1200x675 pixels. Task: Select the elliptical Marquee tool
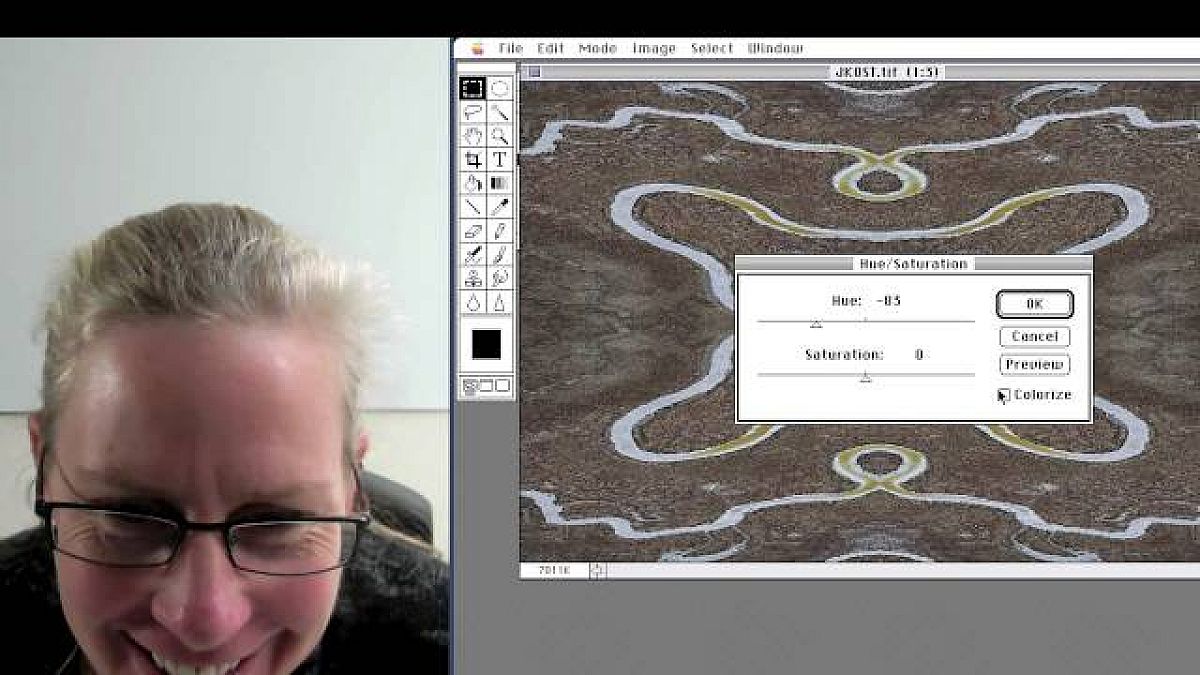499,89
